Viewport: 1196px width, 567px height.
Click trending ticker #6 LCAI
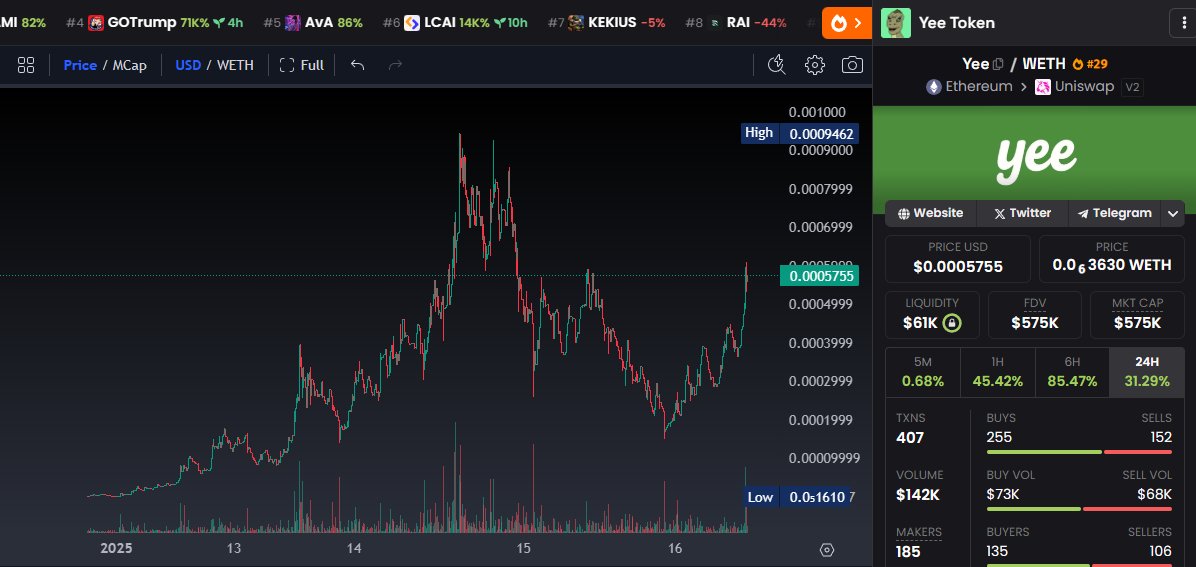pyautogui.click(x=455, y=22)
